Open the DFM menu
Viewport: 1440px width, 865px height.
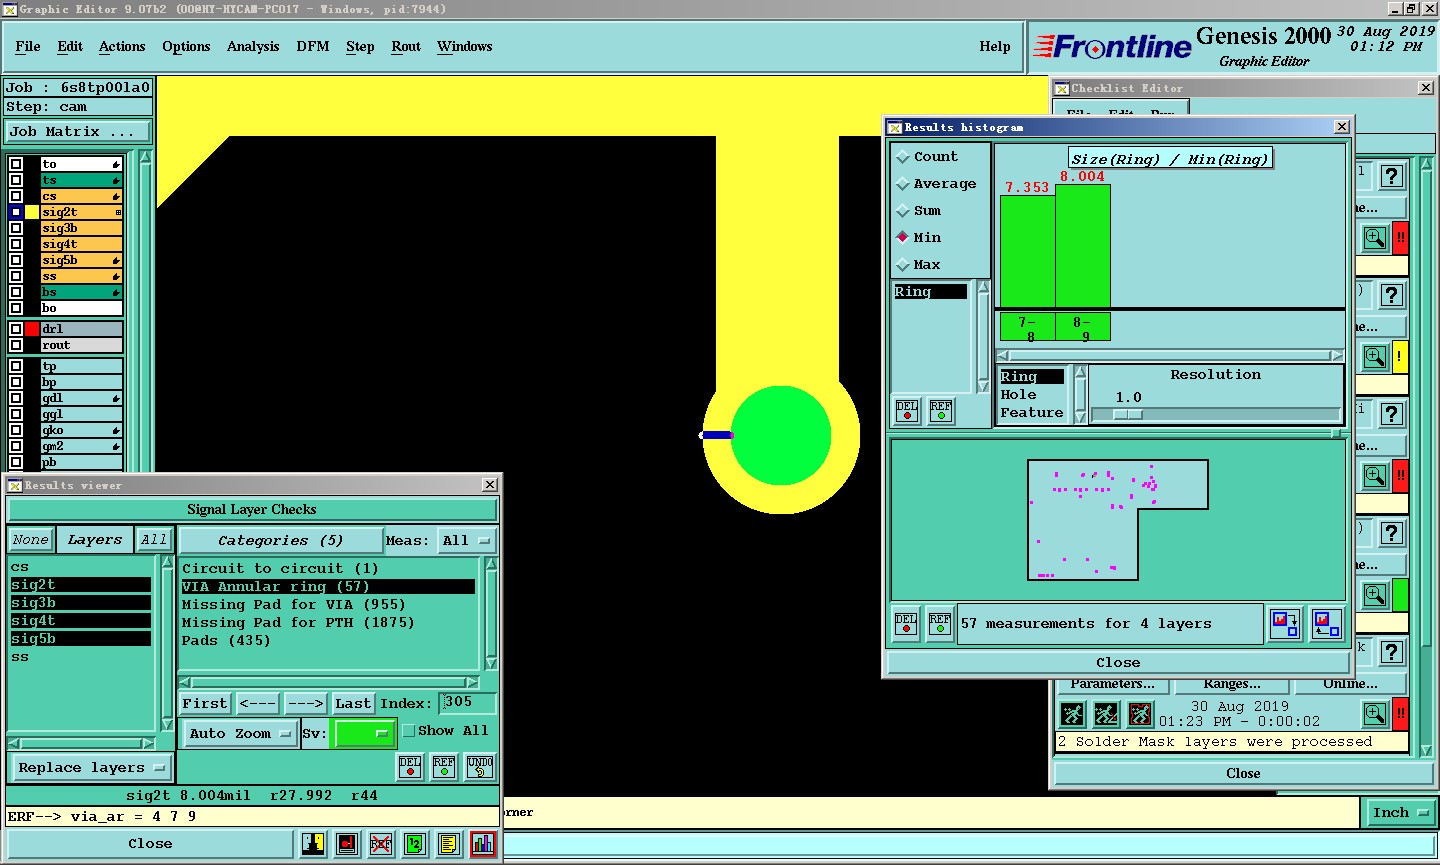pyautogui.click(x=313, y=47)
